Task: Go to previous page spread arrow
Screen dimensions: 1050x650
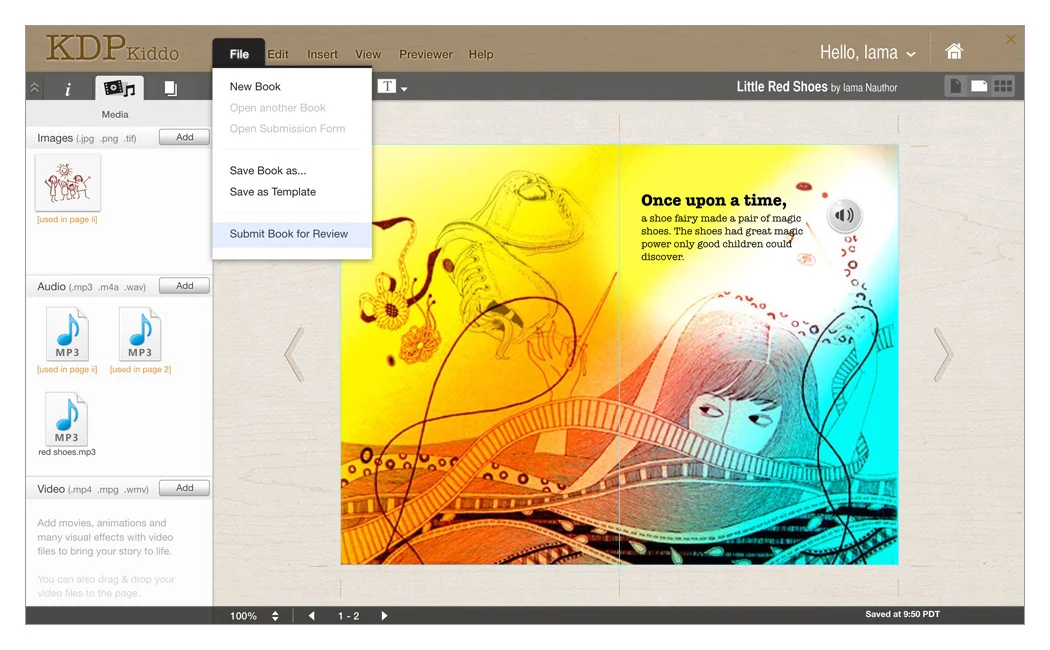Action: tap(294, 354)
